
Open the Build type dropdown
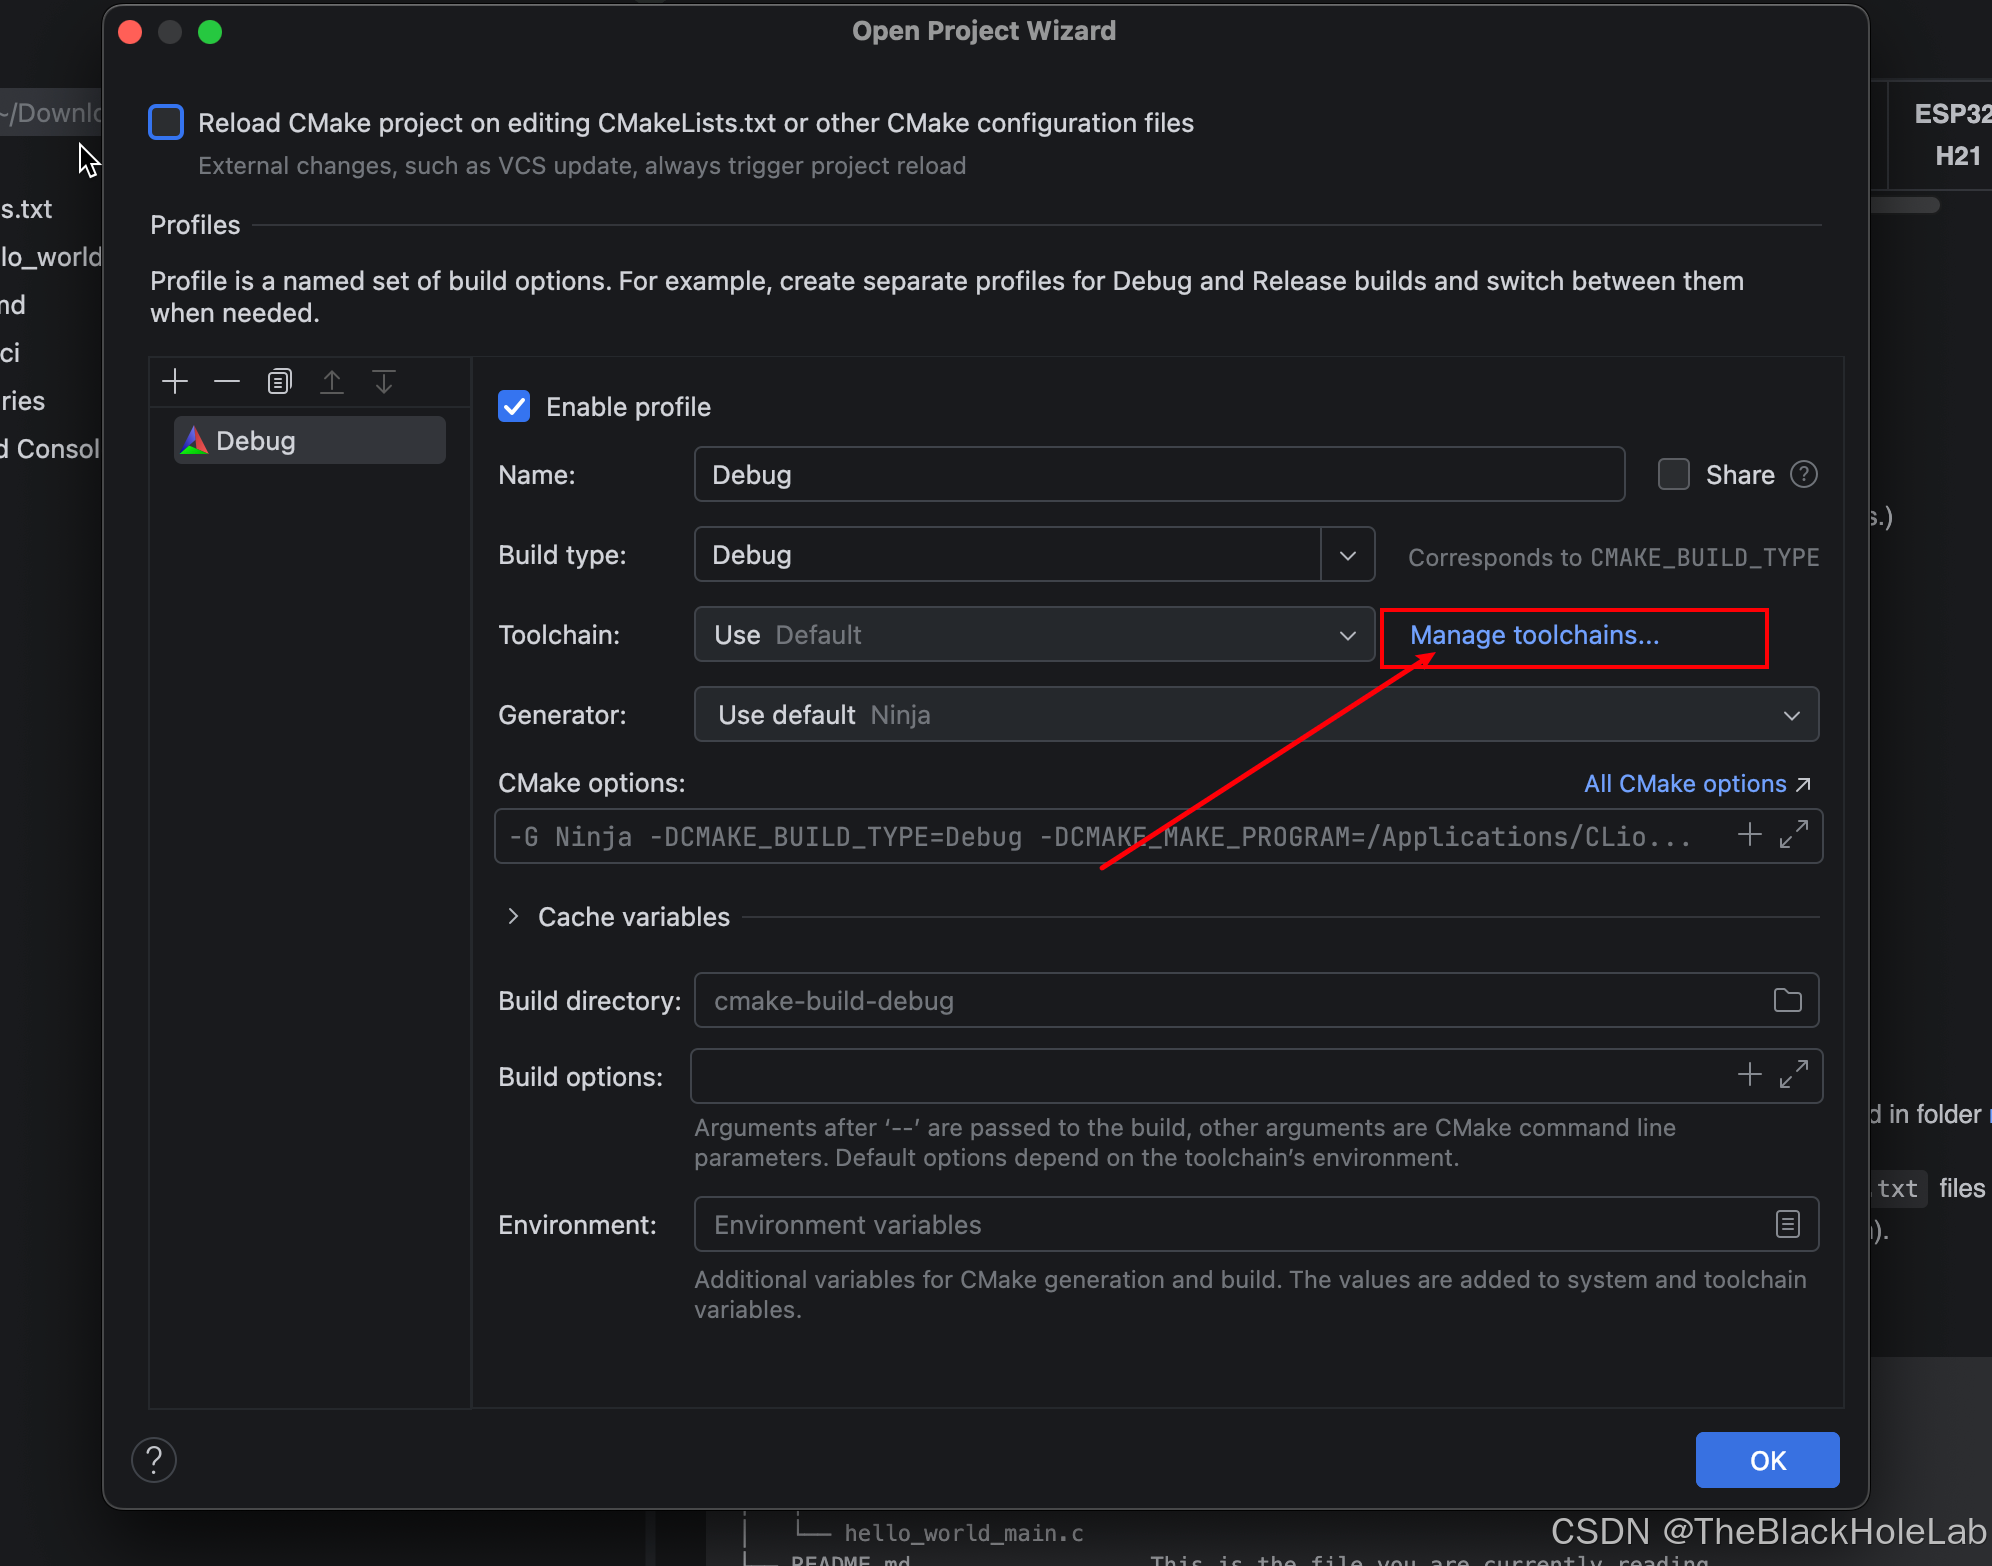click(x=1347, y=555)
